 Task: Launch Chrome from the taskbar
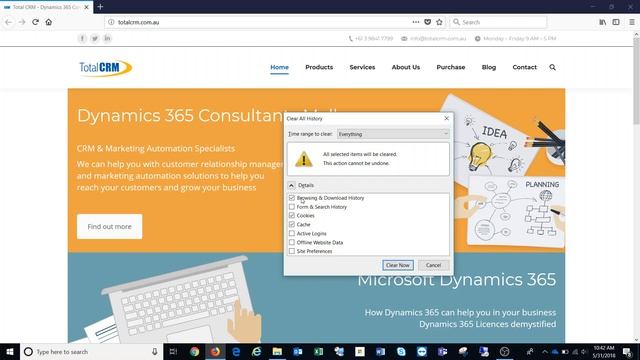tap(194, 351)
